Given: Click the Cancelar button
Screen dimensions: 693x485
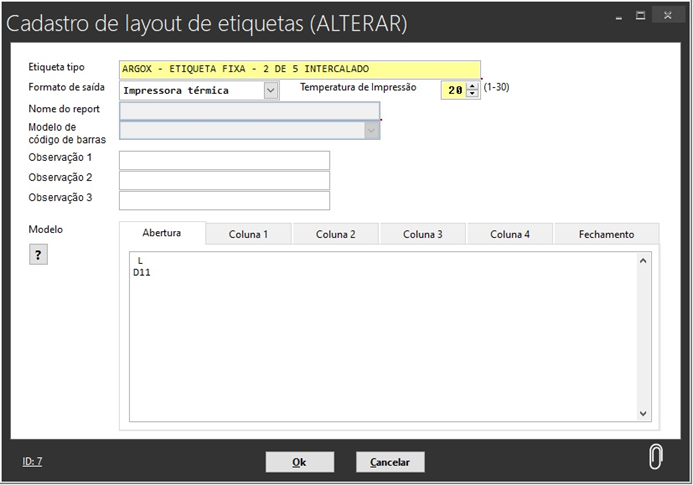Looking at the screenshot, I should pyautogui.click(x=390, y=462).
